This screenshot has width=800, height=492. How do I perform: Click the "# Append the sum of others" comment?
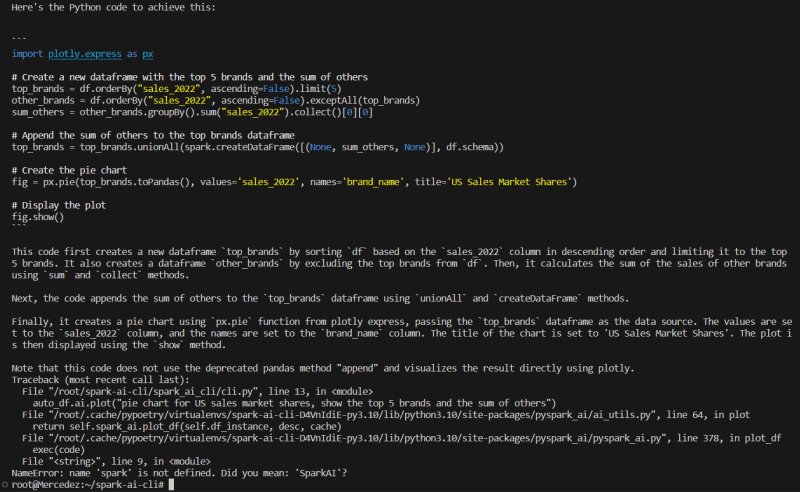click(x=153, y=135)
